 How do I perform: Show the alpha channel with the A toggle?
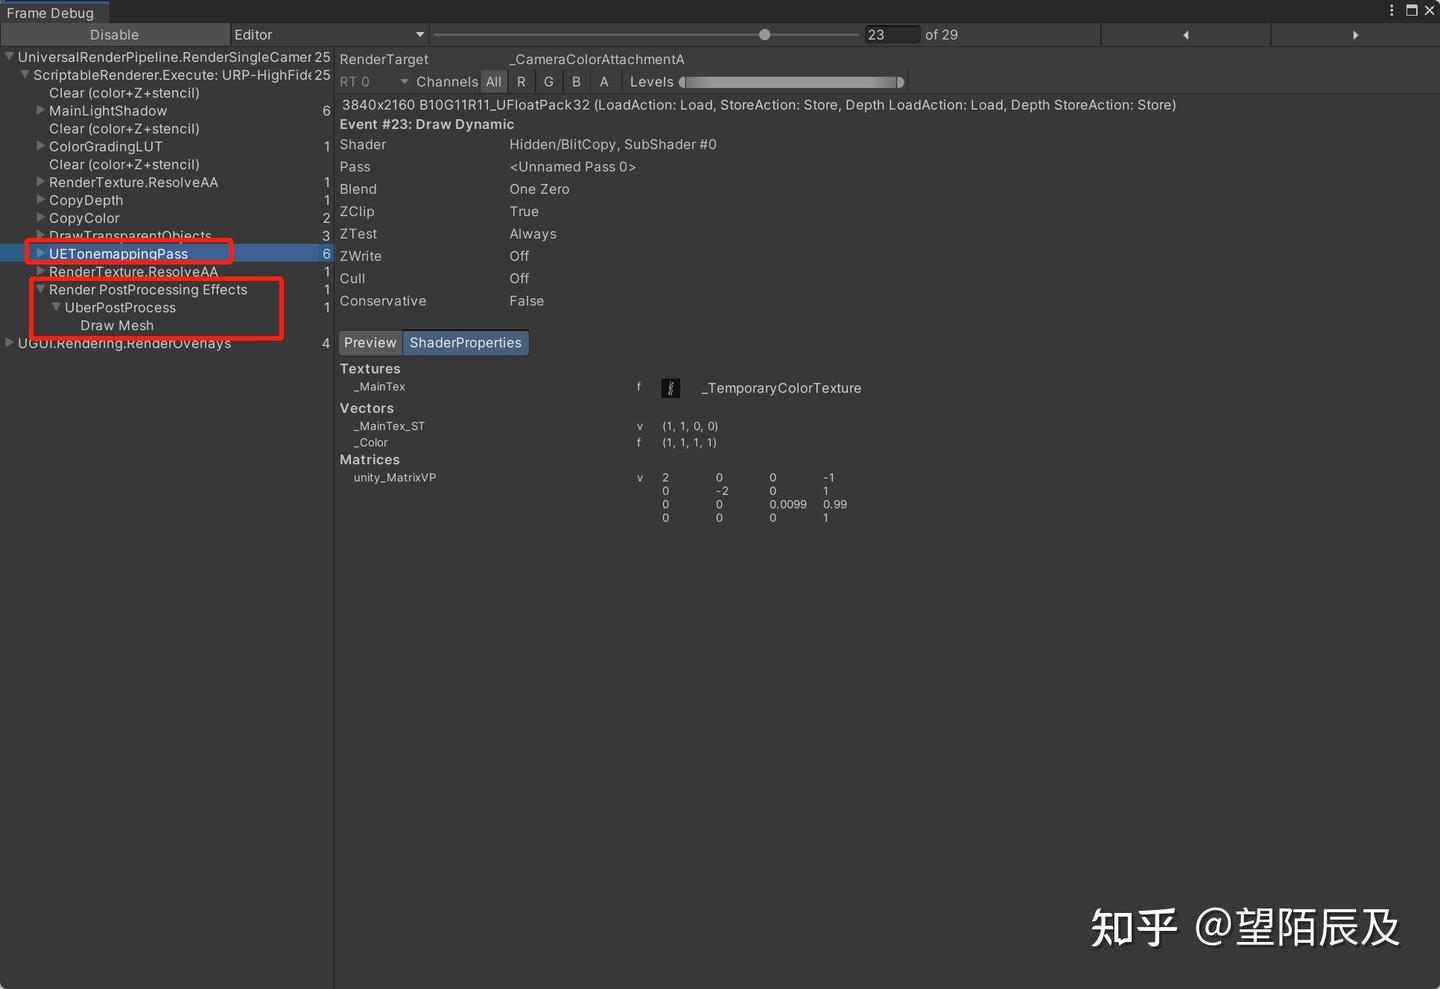click(604, 81)
